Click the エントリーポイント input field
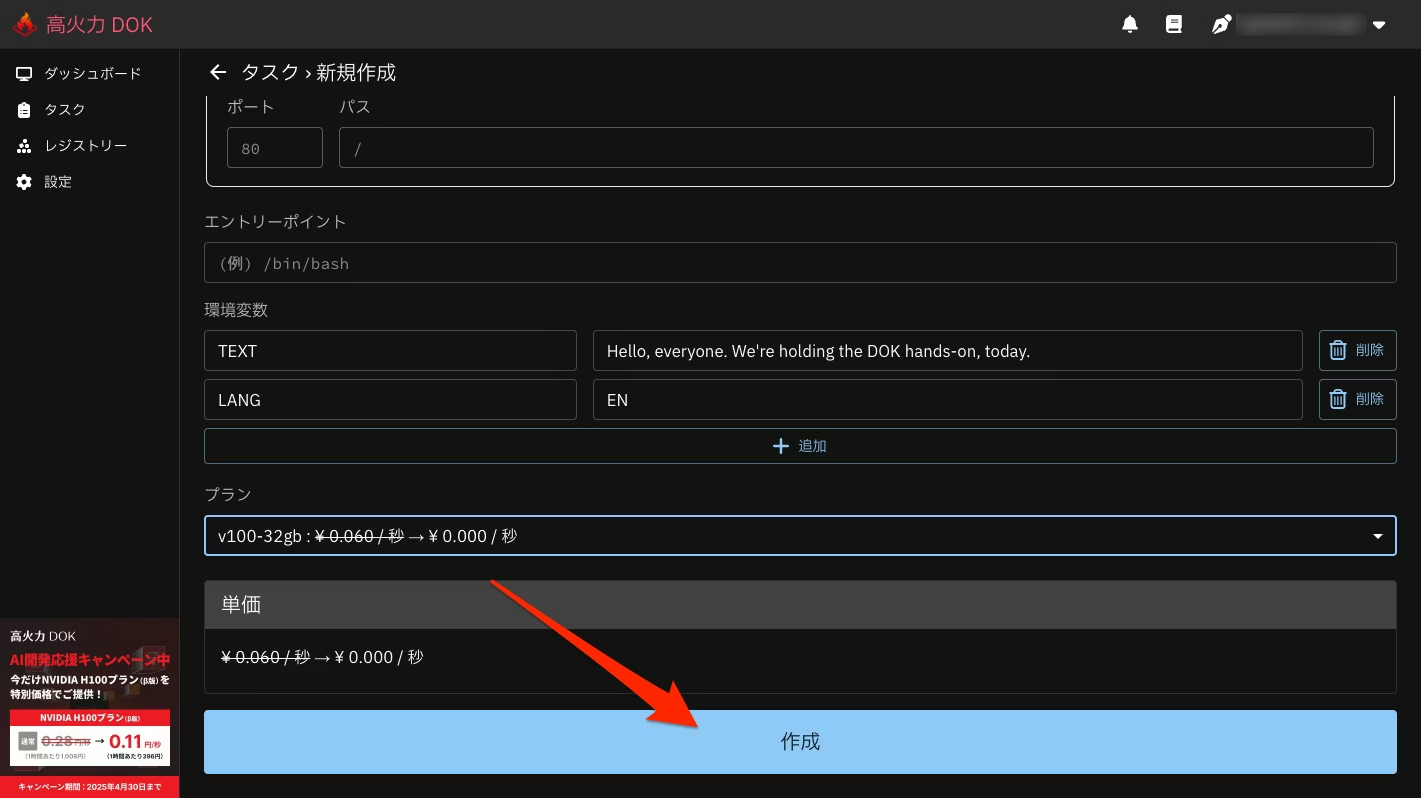 [799, 263]
